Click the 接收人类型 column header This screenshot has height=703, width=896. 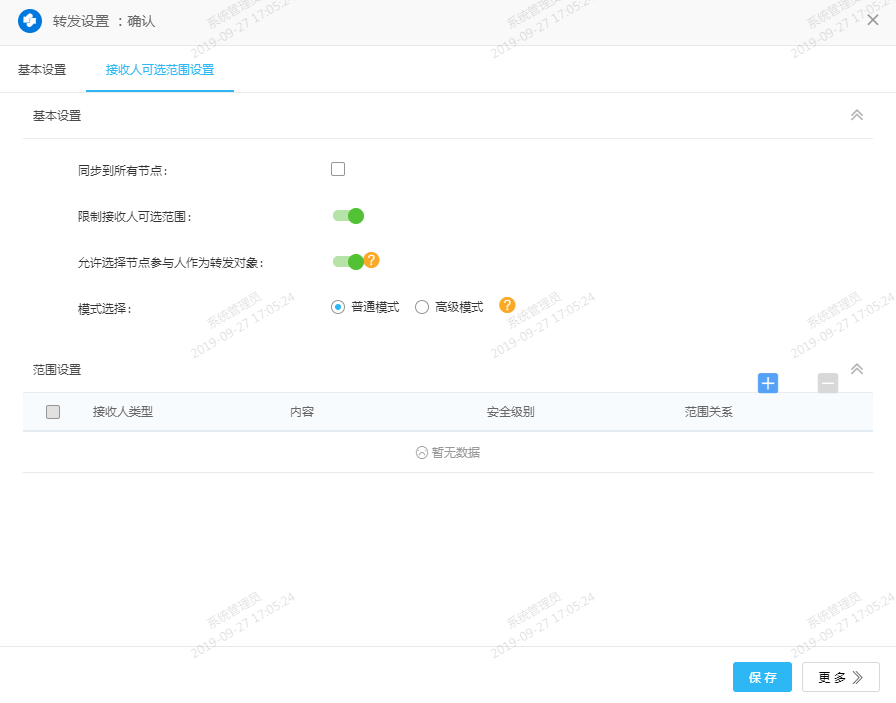point(123,412)
